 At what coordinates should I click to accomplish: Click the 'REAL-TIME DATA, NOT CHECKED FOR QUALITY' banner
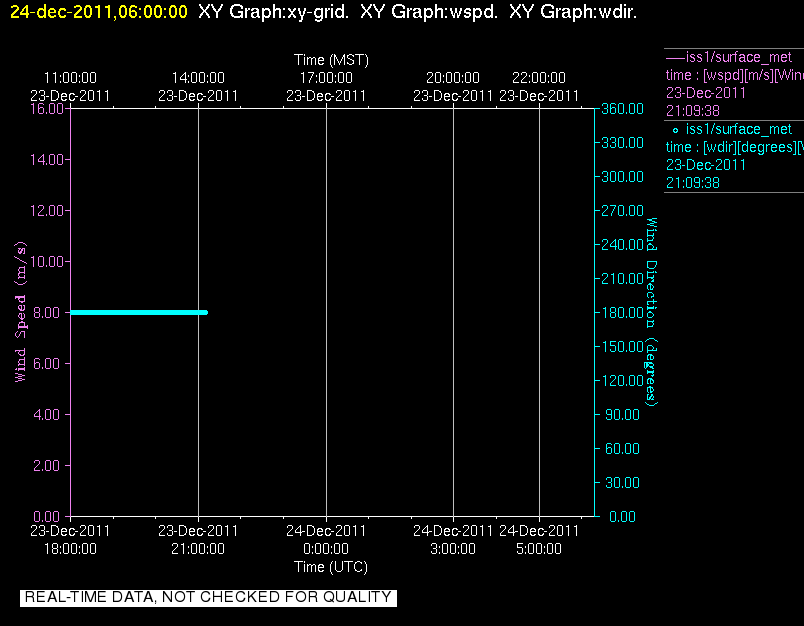click(x=208, y=597)
